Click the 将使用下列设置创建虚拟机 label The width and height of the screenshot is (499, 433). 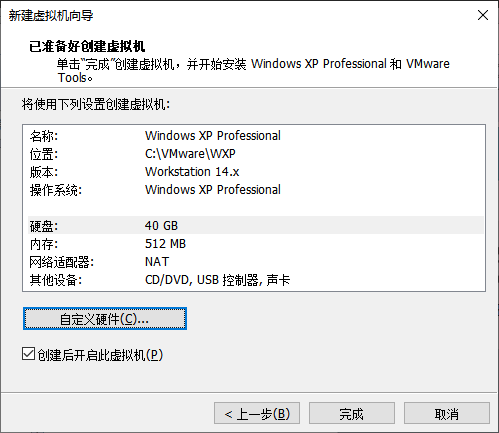(96, 104)
